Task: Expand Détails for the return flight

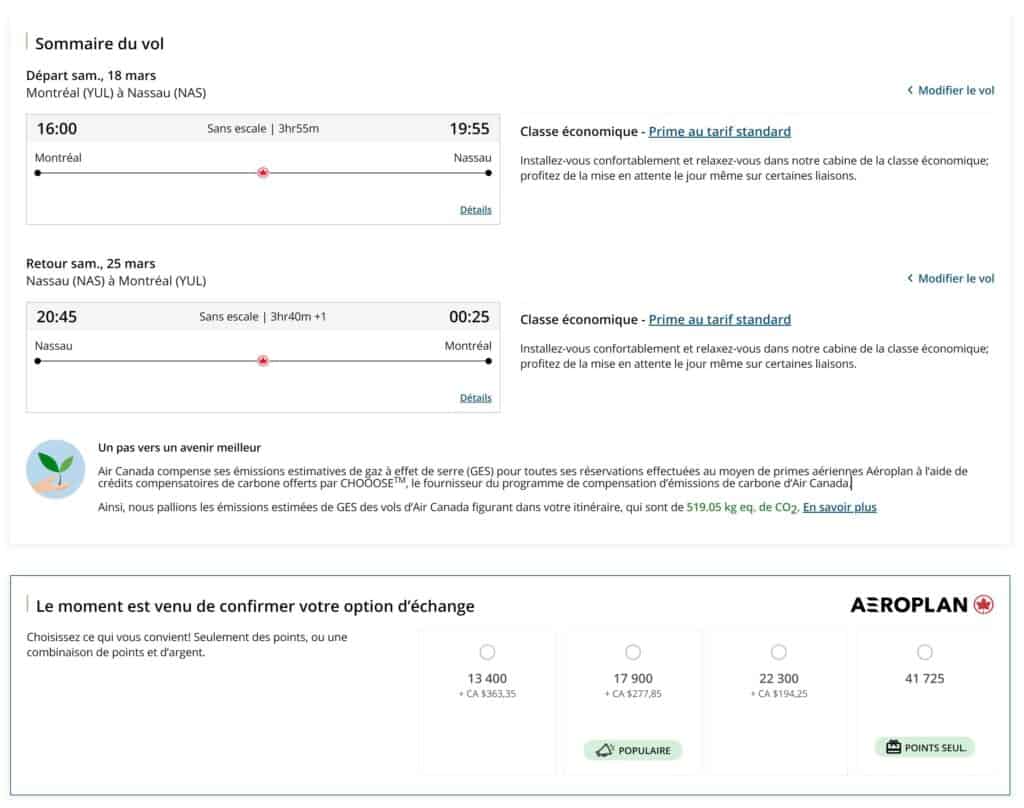Action: tap(475, 398)
